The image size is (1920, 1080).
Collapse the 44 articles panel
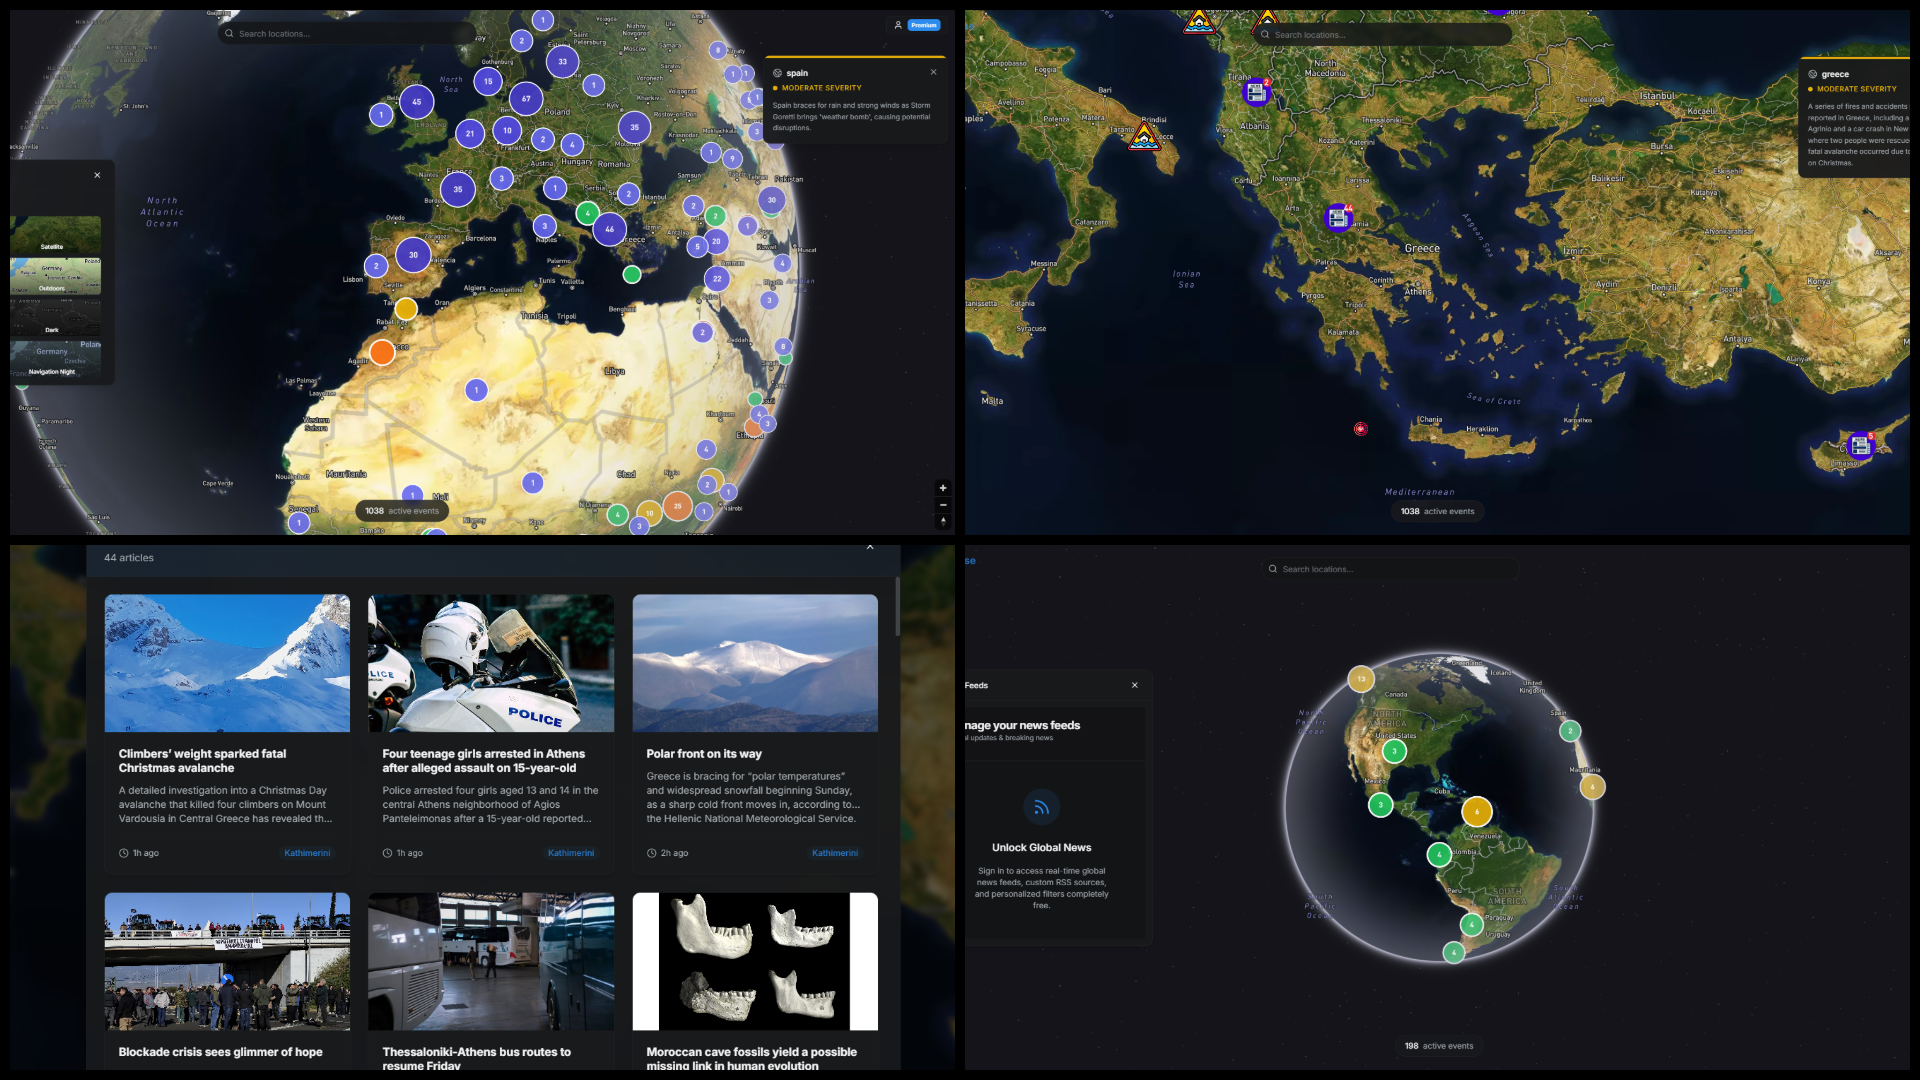(x=869, y=547)
